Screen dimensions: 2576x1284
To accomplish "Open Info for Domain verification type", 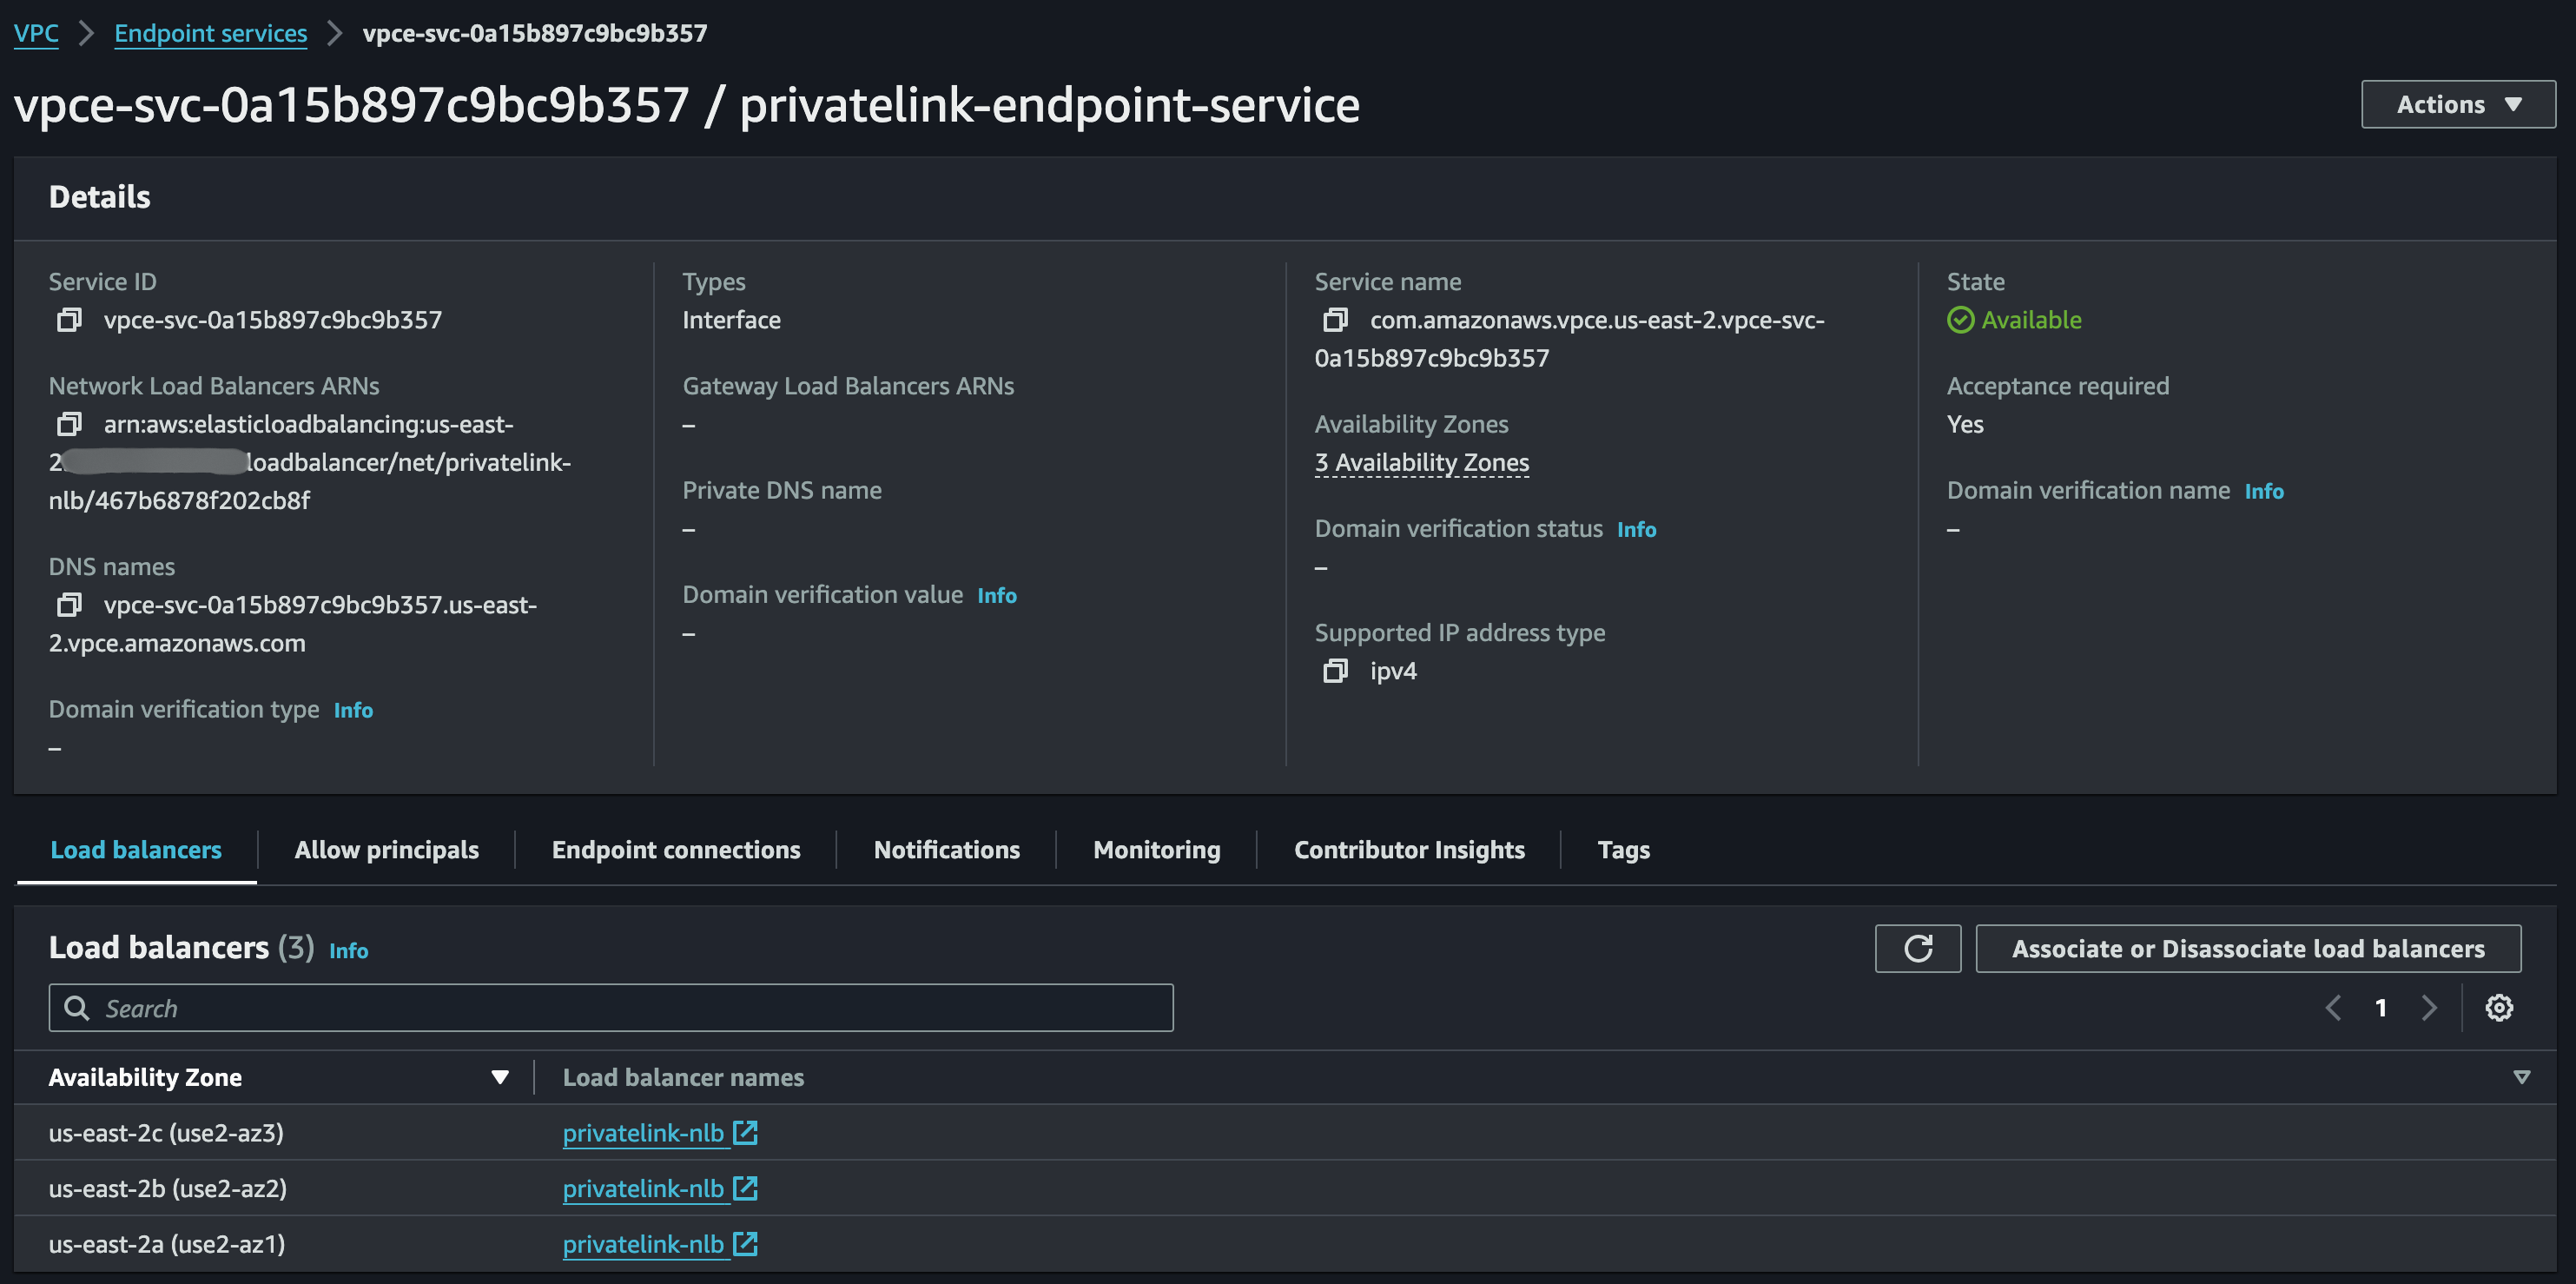I will [x=353, y=710].
